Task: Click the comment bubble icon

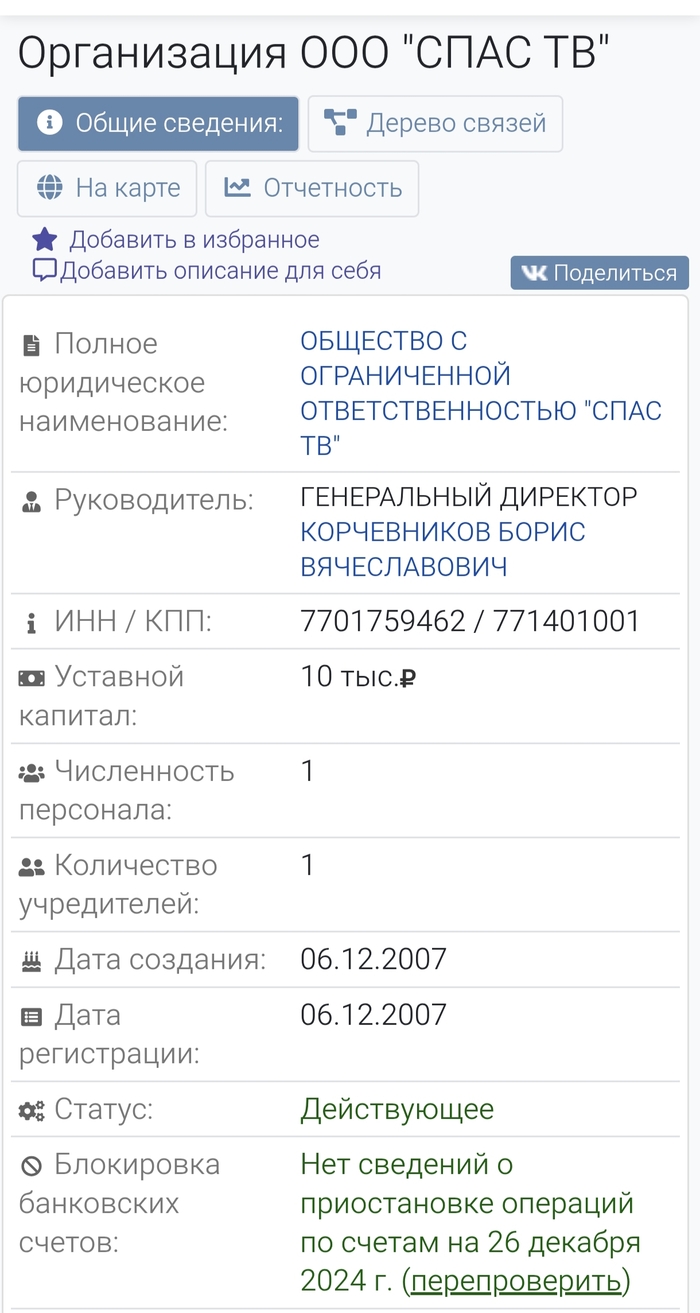Action: point(45,270)
